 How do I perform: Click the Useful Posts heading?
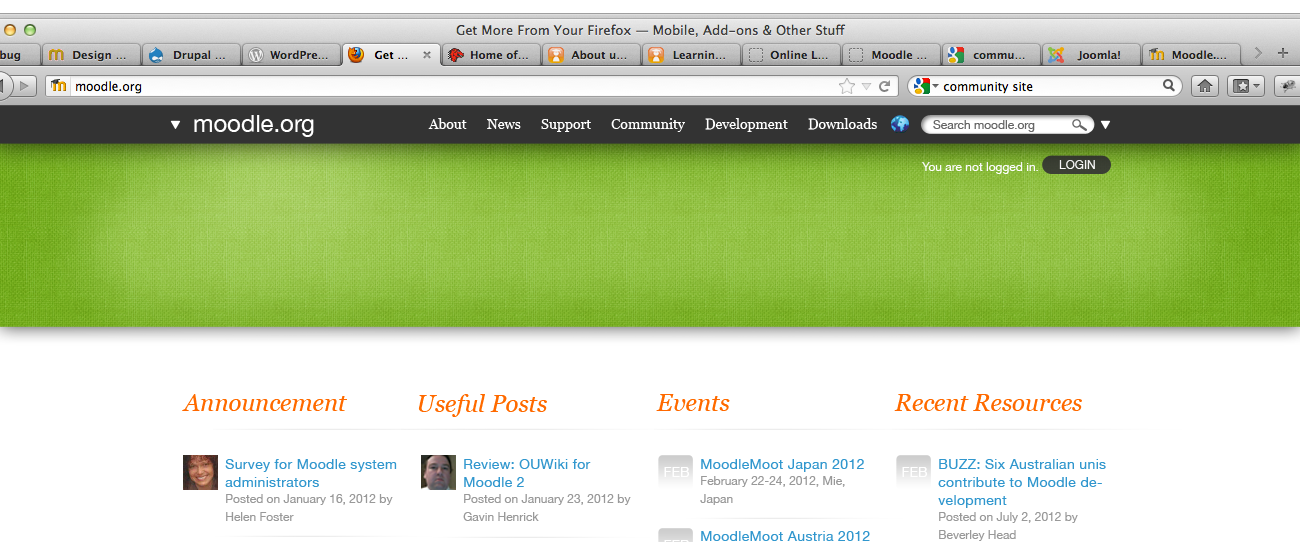pyautogui.click(x=482, y=404)
